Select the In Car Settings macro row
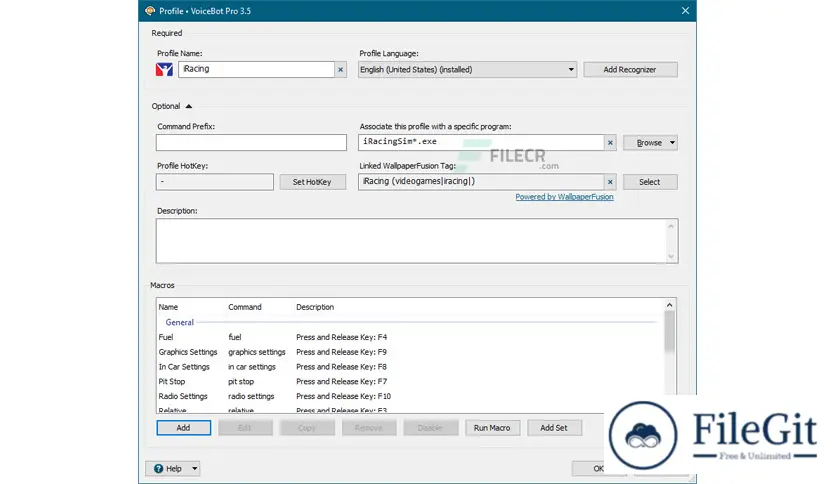The height and width of the screenshot is (484, 836). pos(411,367)
